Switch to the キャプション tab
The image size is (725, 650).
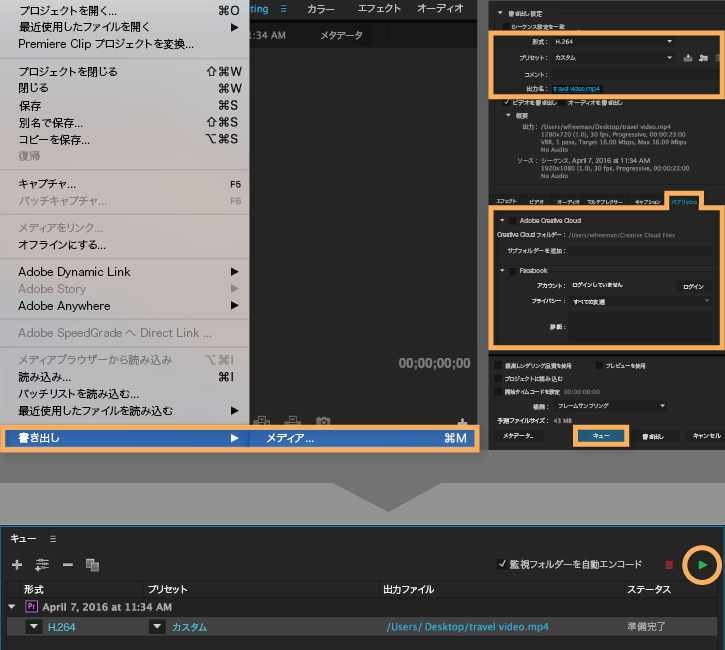coord(648,202)
